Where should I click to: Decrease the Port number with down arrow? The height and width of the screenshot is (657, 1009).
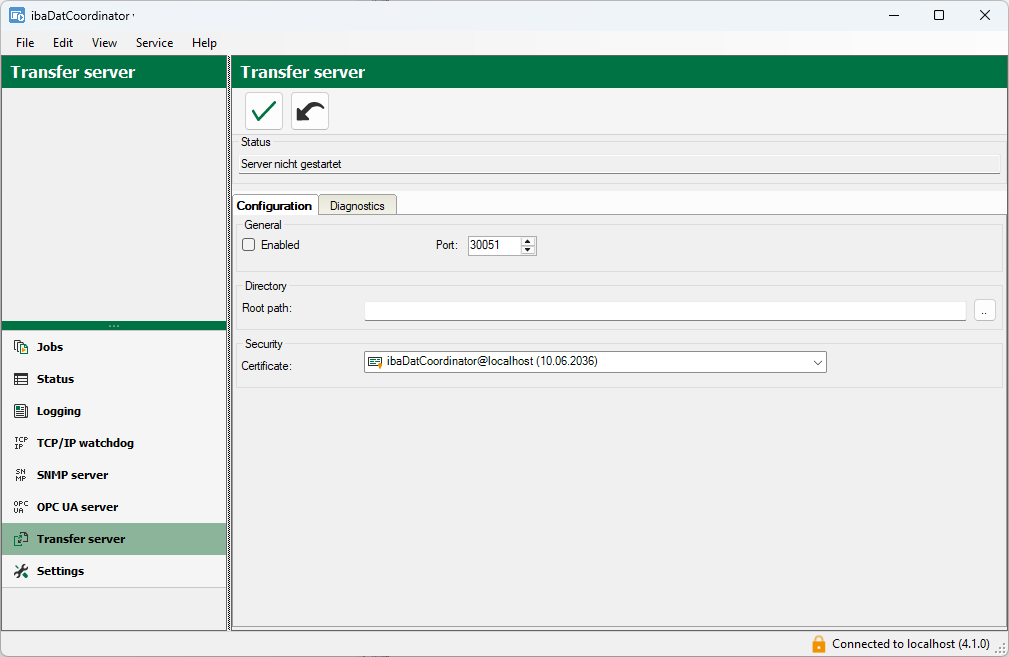[528, 250]
